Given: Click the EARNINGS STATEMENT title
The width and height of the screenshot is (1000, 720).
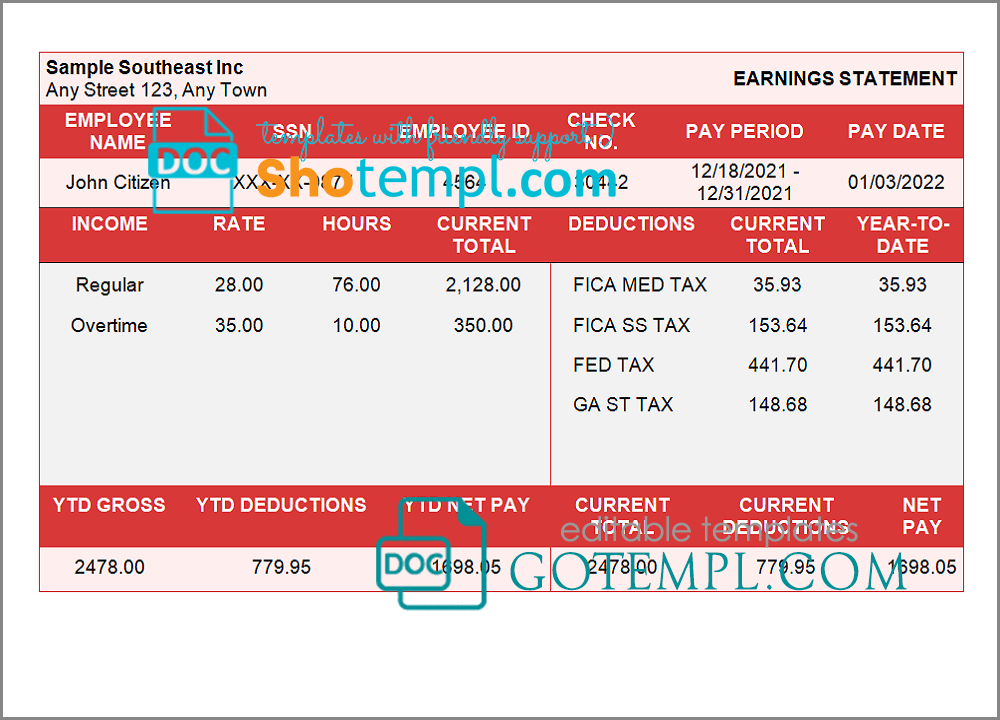Looking at the screenshot, I should pos(845,78).
